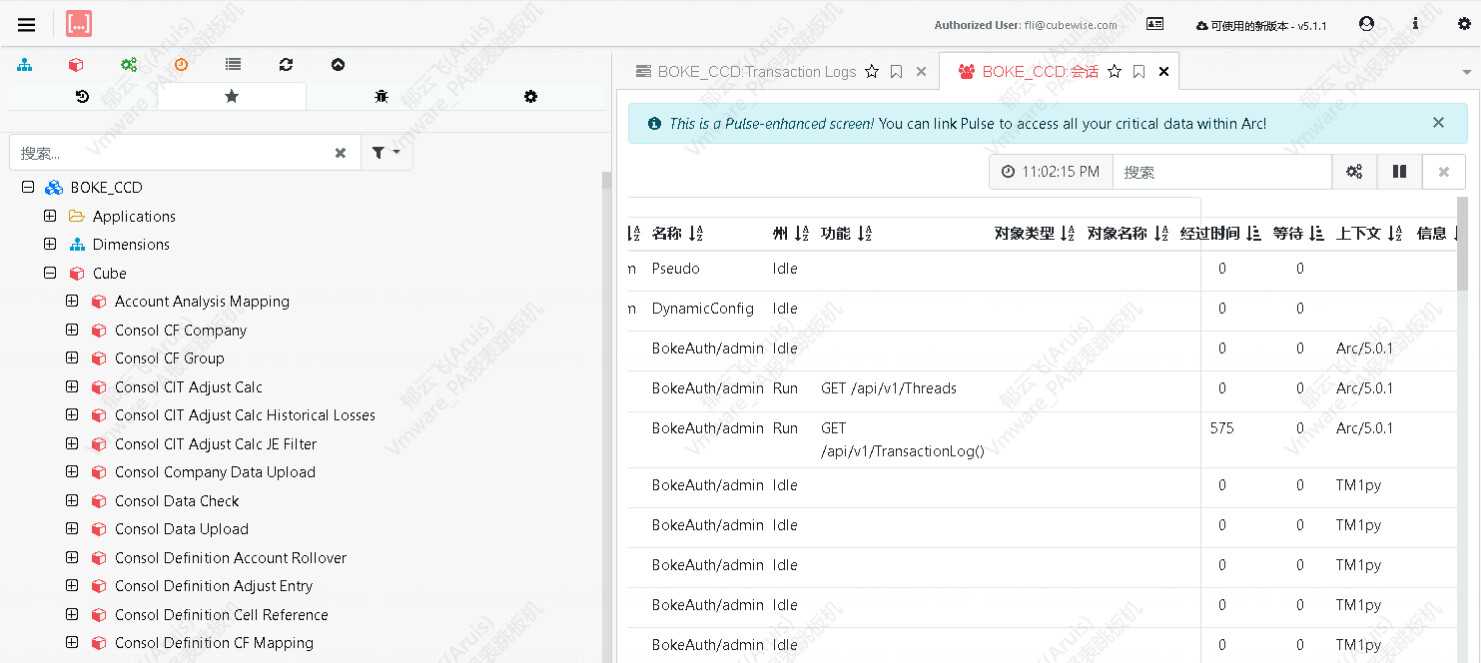Click the user account icon in the header
The image size is (1481, 663).
(x=1367, y=24)
